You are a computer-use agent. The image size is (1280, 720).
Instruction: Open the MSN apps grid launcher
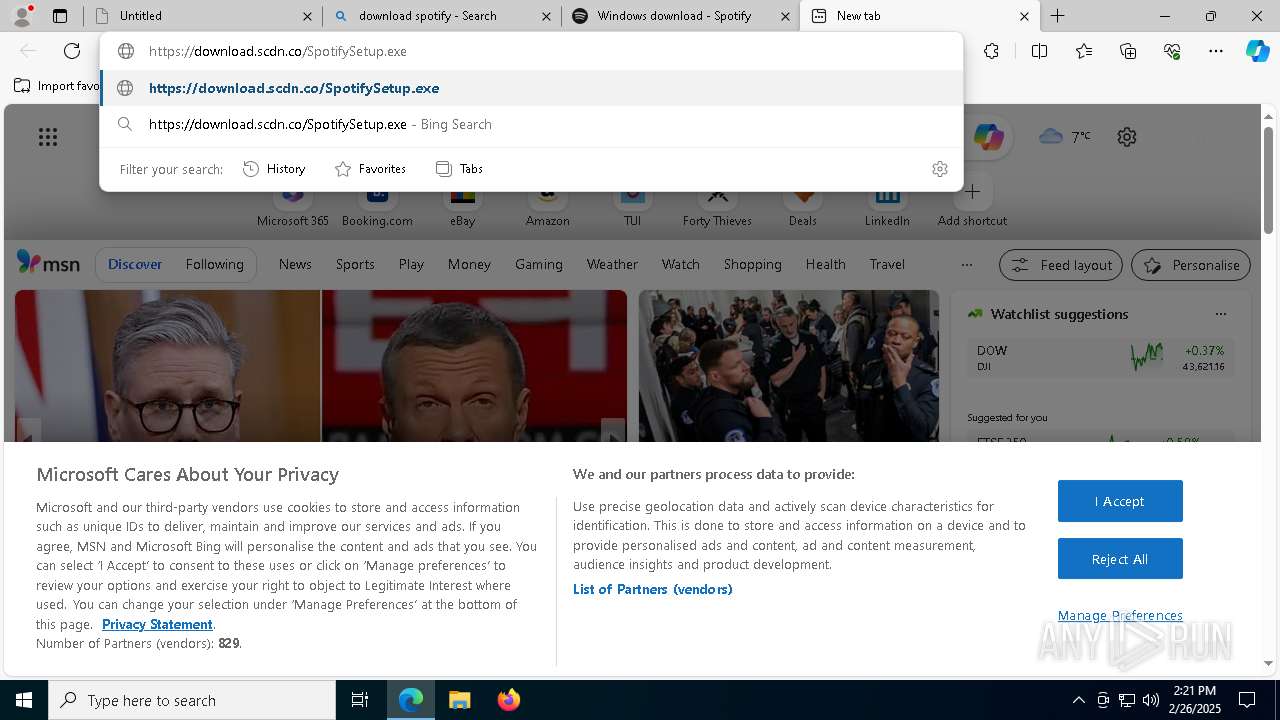click(48, 137)
